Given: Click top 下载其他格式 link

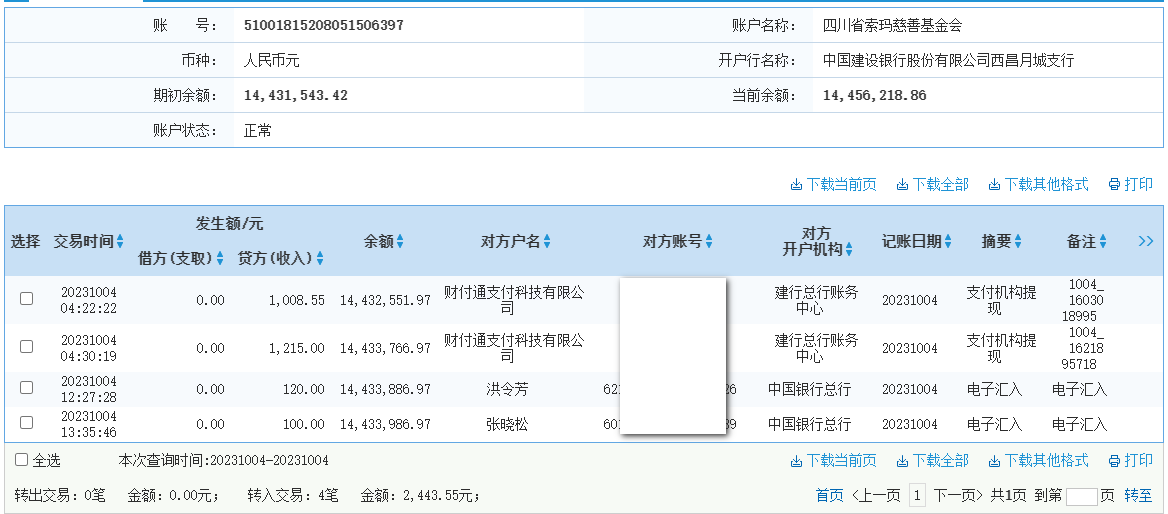Looking at the screenshot, I should coord(1038,184).
